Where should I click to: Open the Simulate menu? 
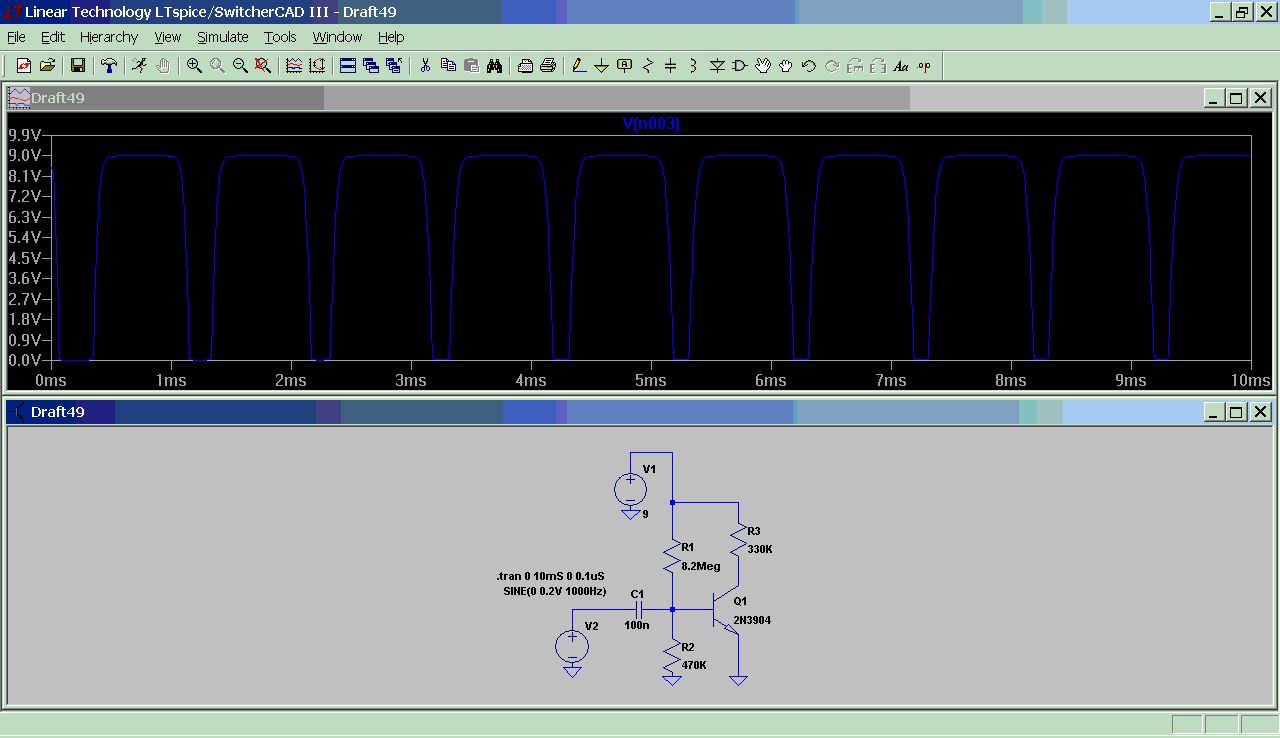222,37
